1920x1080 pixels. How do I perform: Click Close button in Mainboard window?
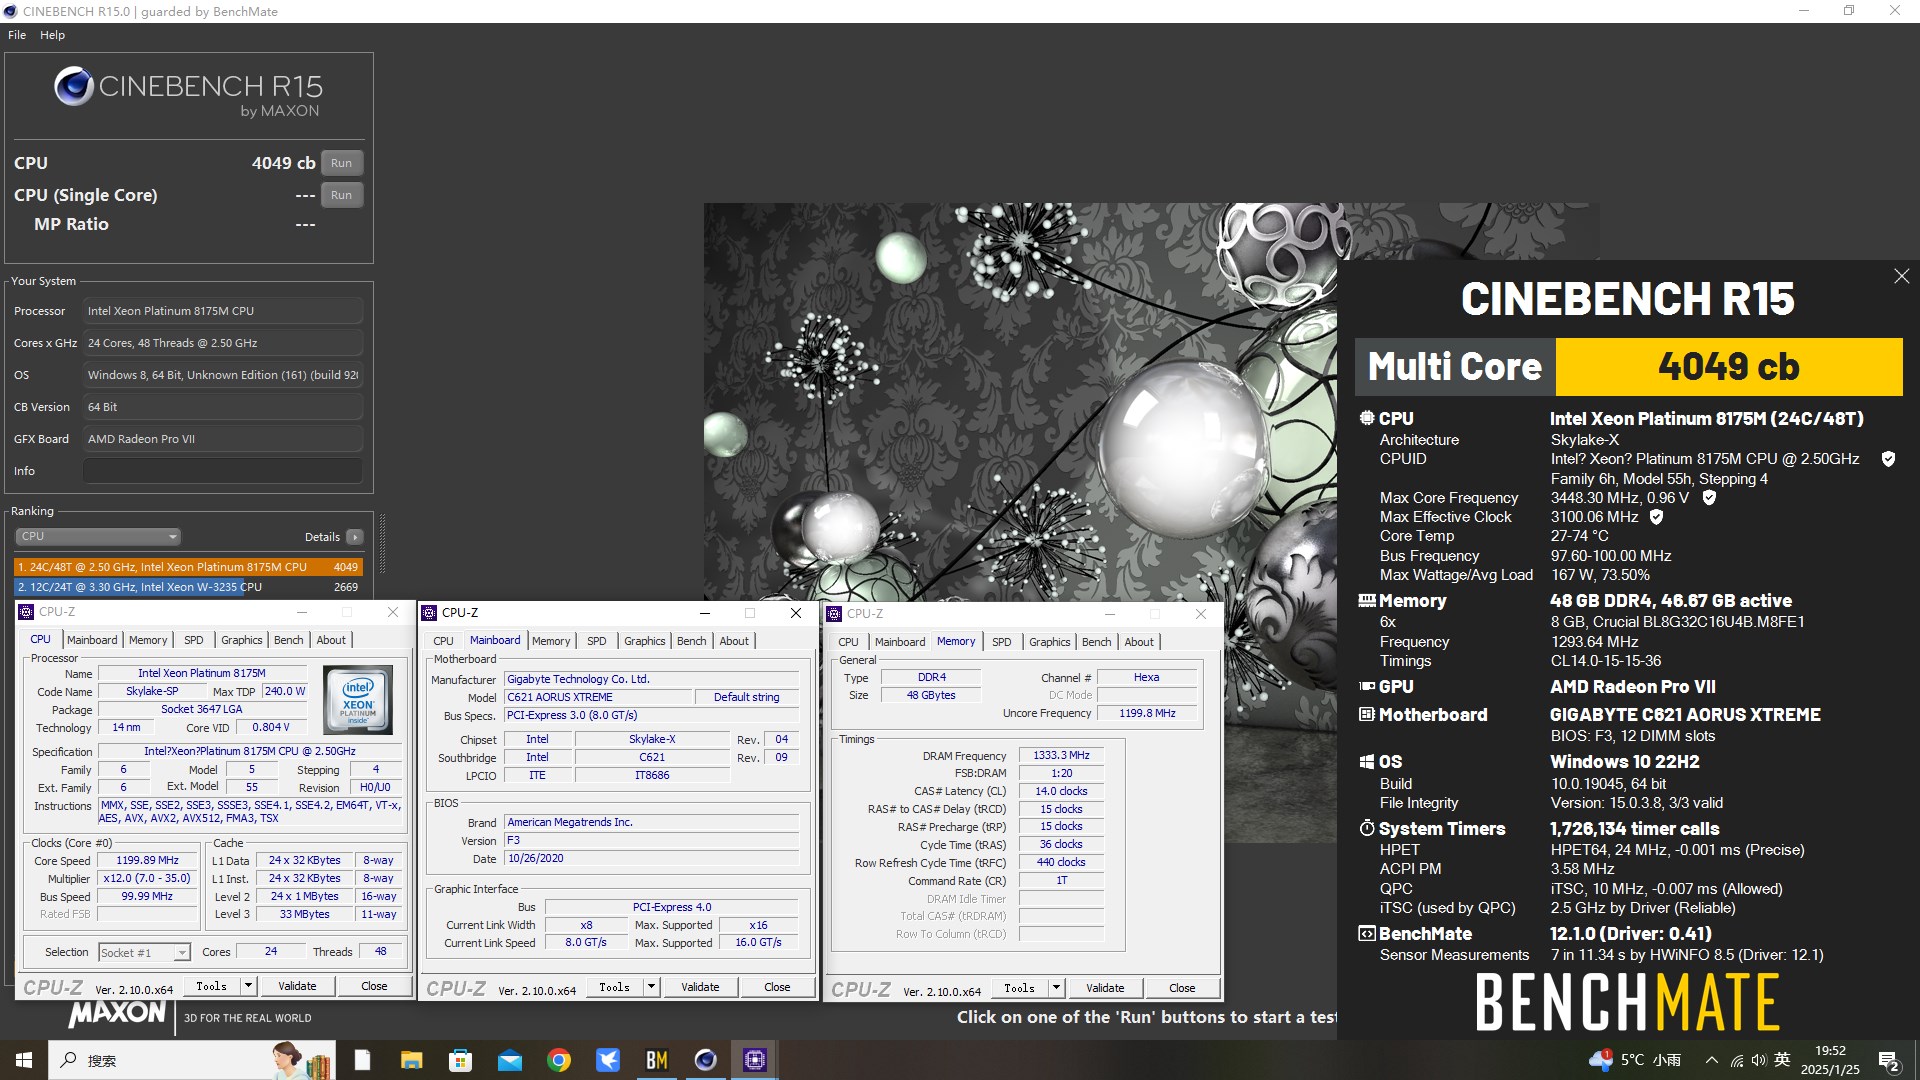(x=777, y=987)
